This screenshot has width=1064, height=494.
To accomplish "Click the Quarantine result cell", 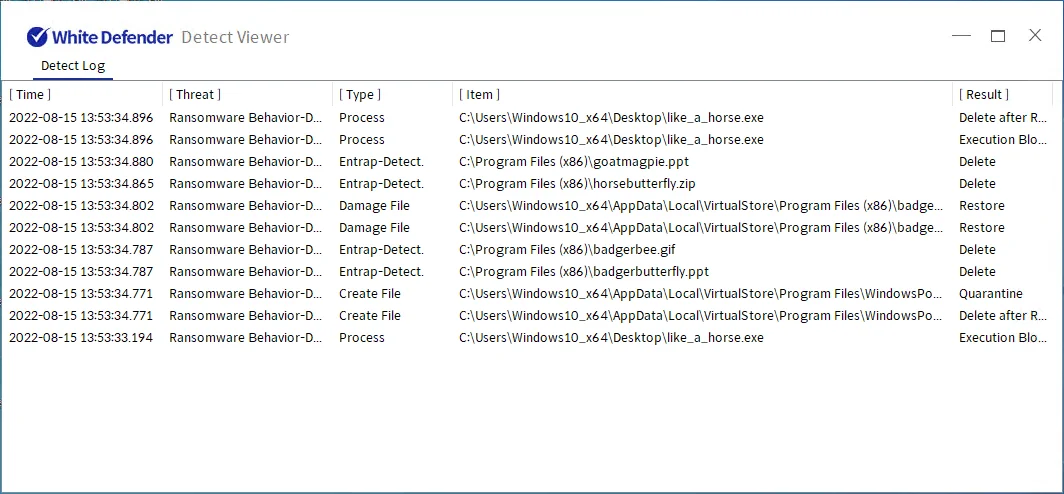I will click(990, 293).
